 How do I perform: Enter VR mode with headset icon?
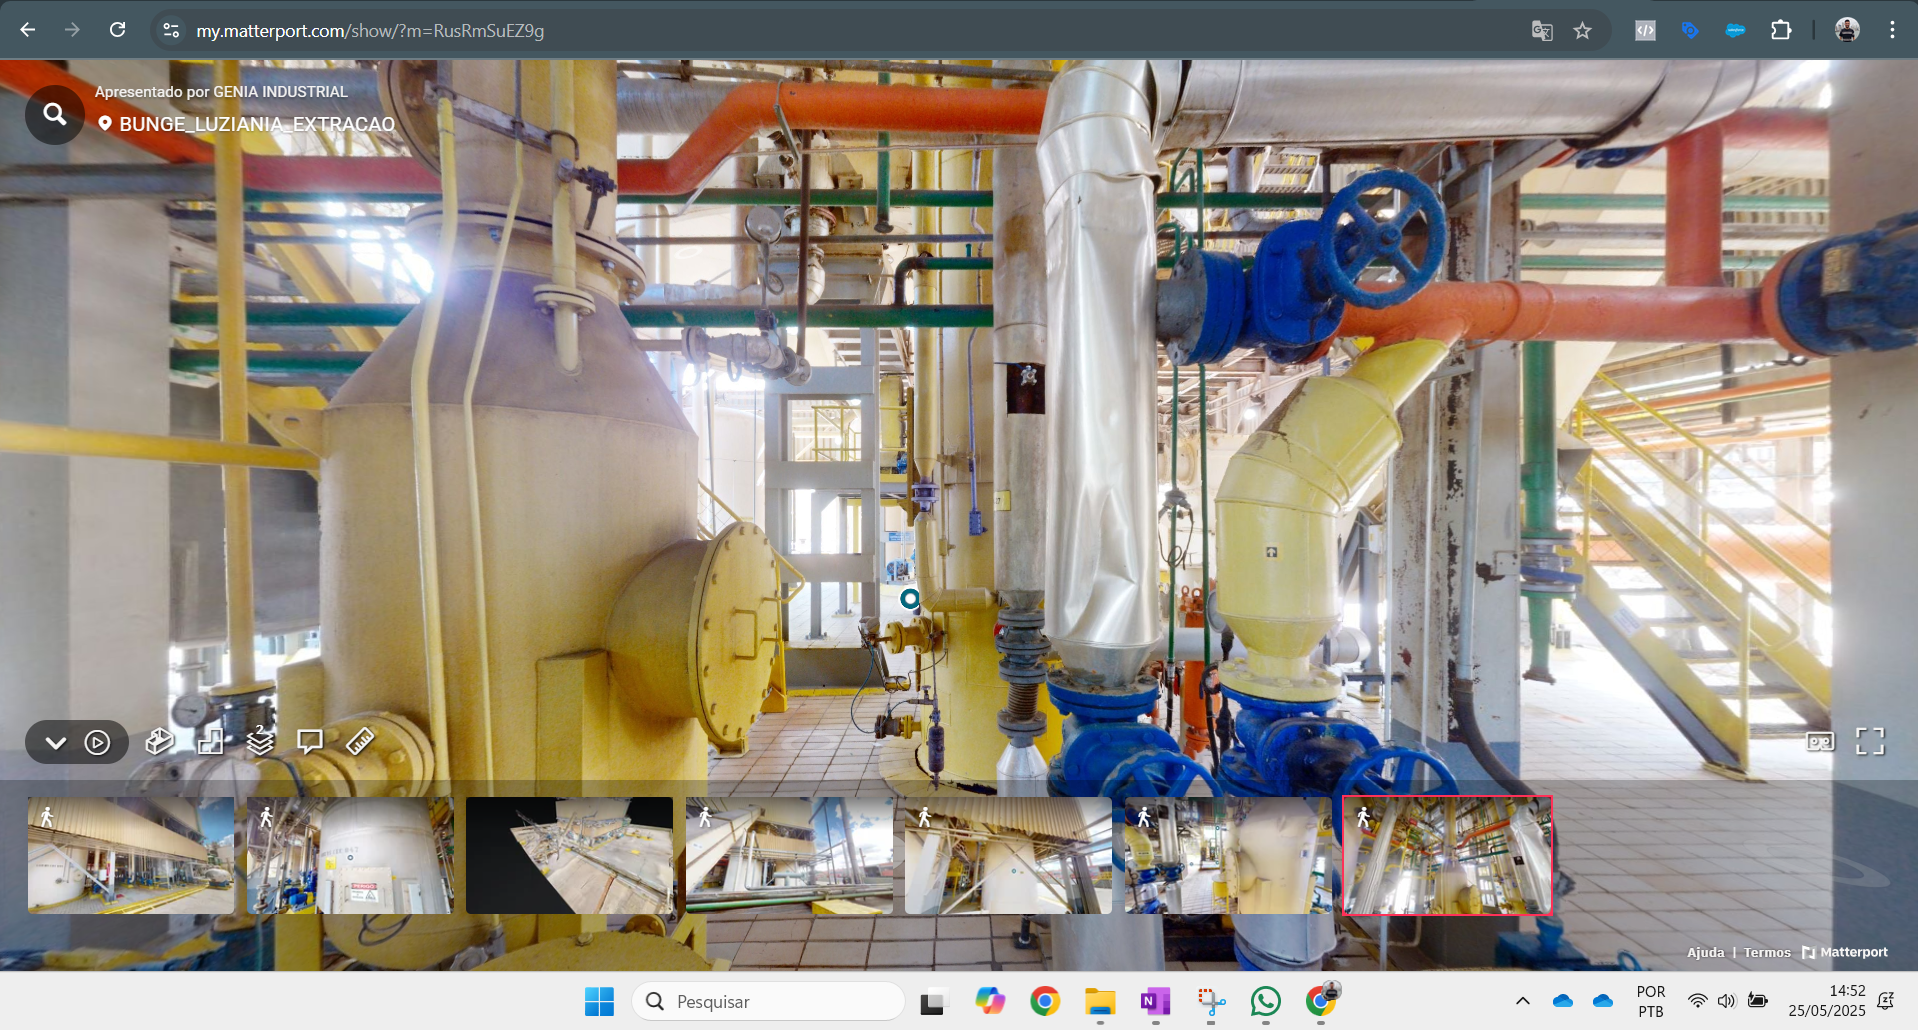(1820, 742)
